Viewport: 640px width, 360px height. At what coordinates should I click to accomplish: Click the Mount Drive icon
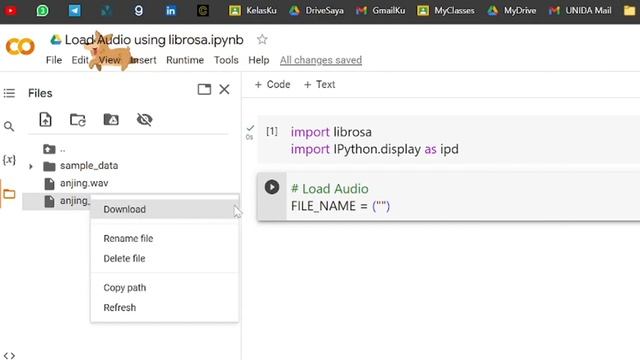111,120
